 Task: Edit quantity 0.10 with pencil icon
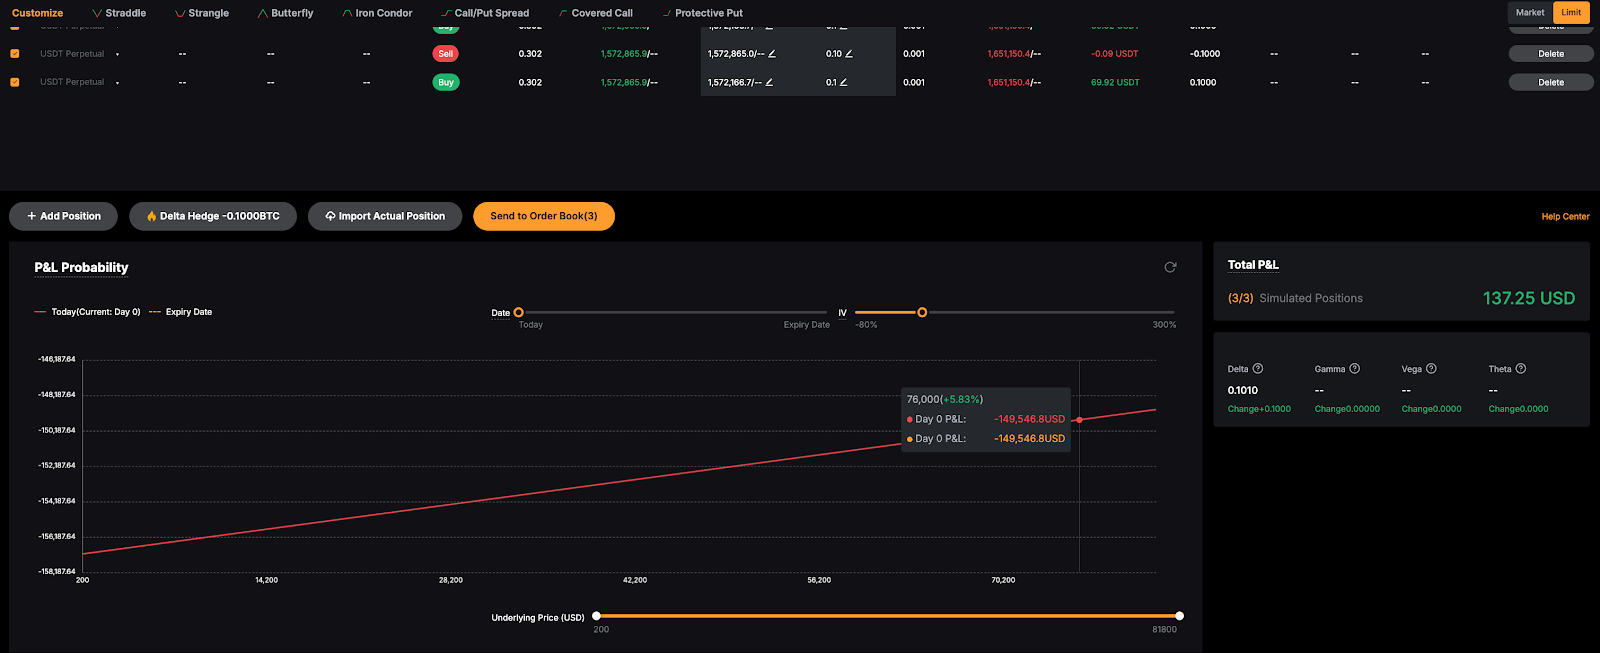849,54
